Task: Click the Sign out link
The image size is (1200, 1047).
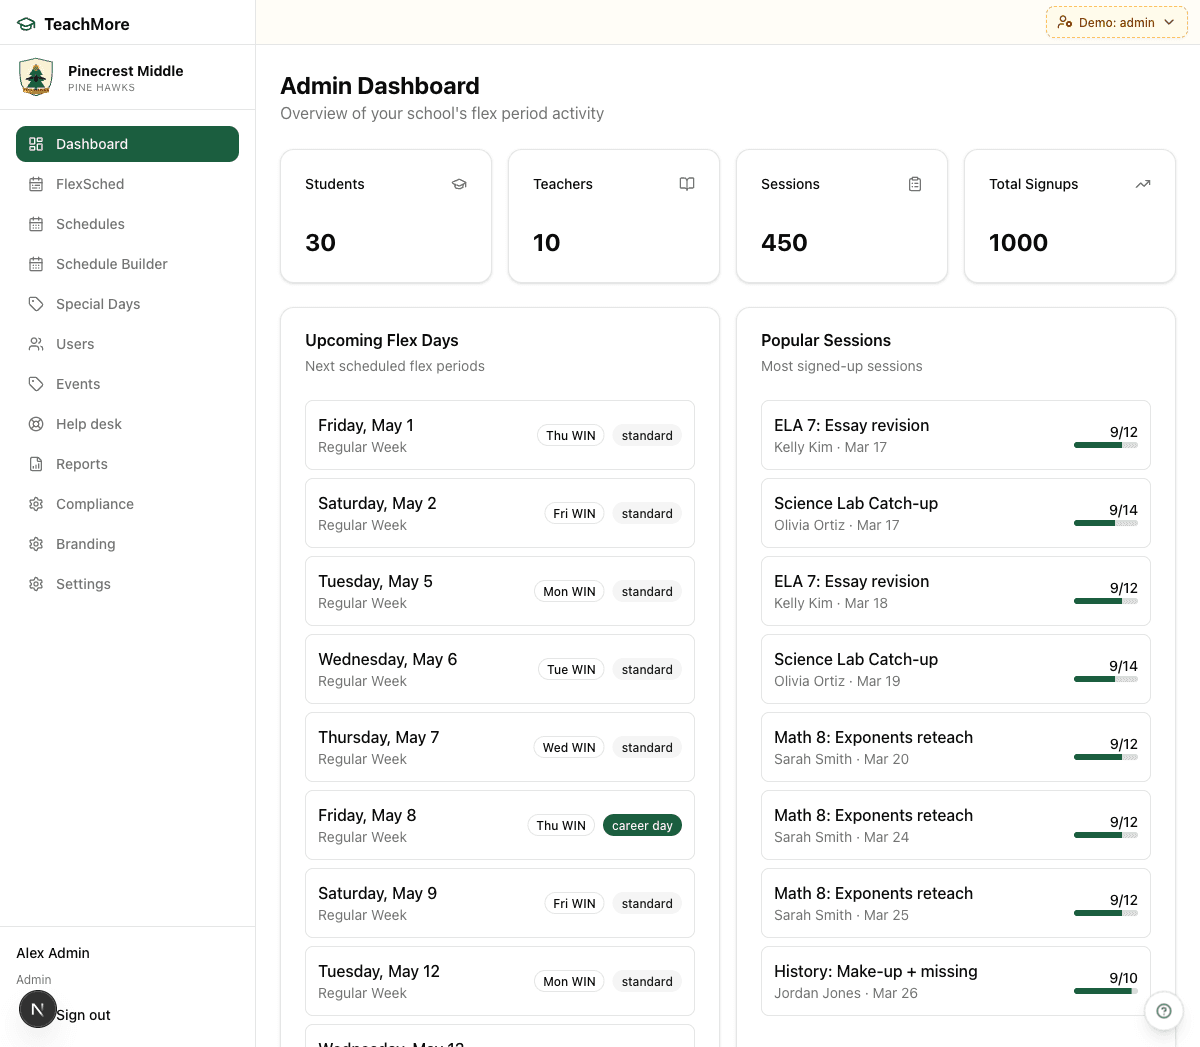Action: pos(84,1015)
